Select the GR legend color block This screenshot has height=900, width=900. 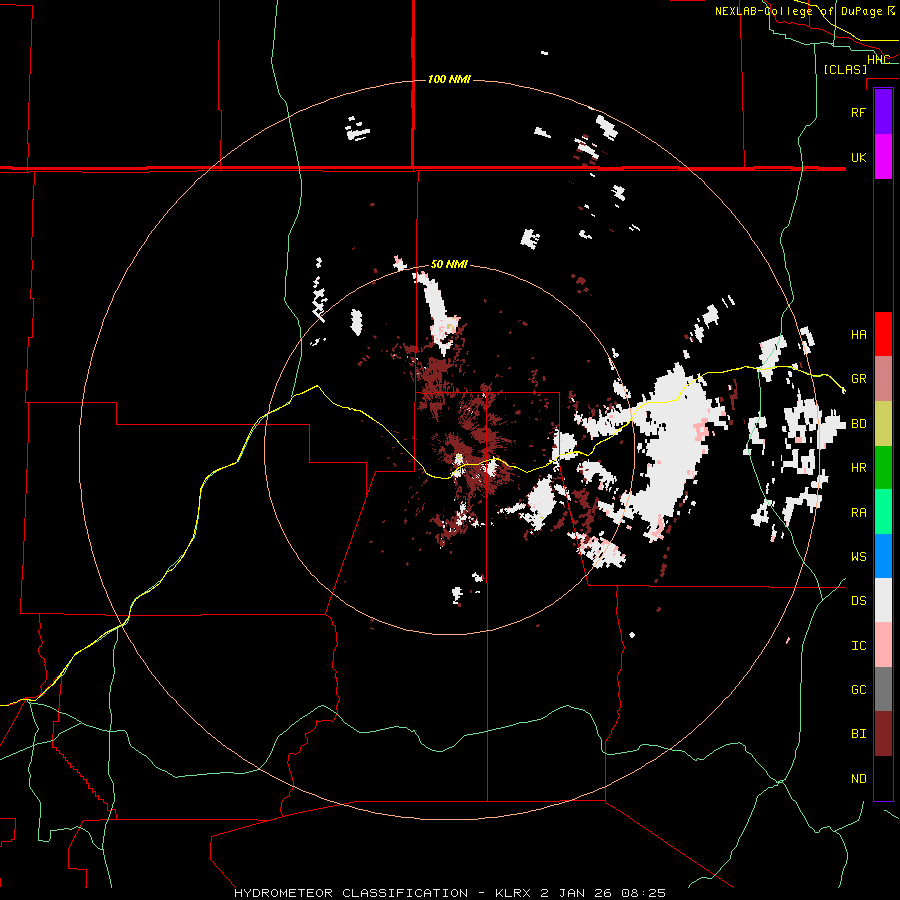(883, 379)
